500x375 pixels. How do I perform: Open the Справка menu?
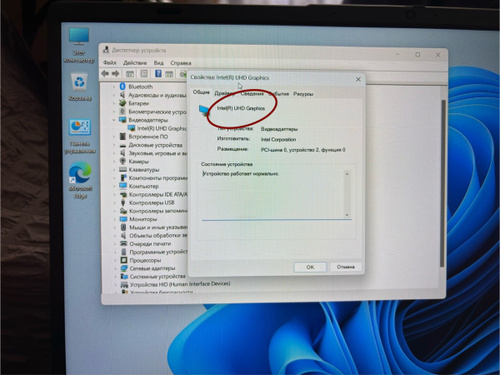click(181, 63)
